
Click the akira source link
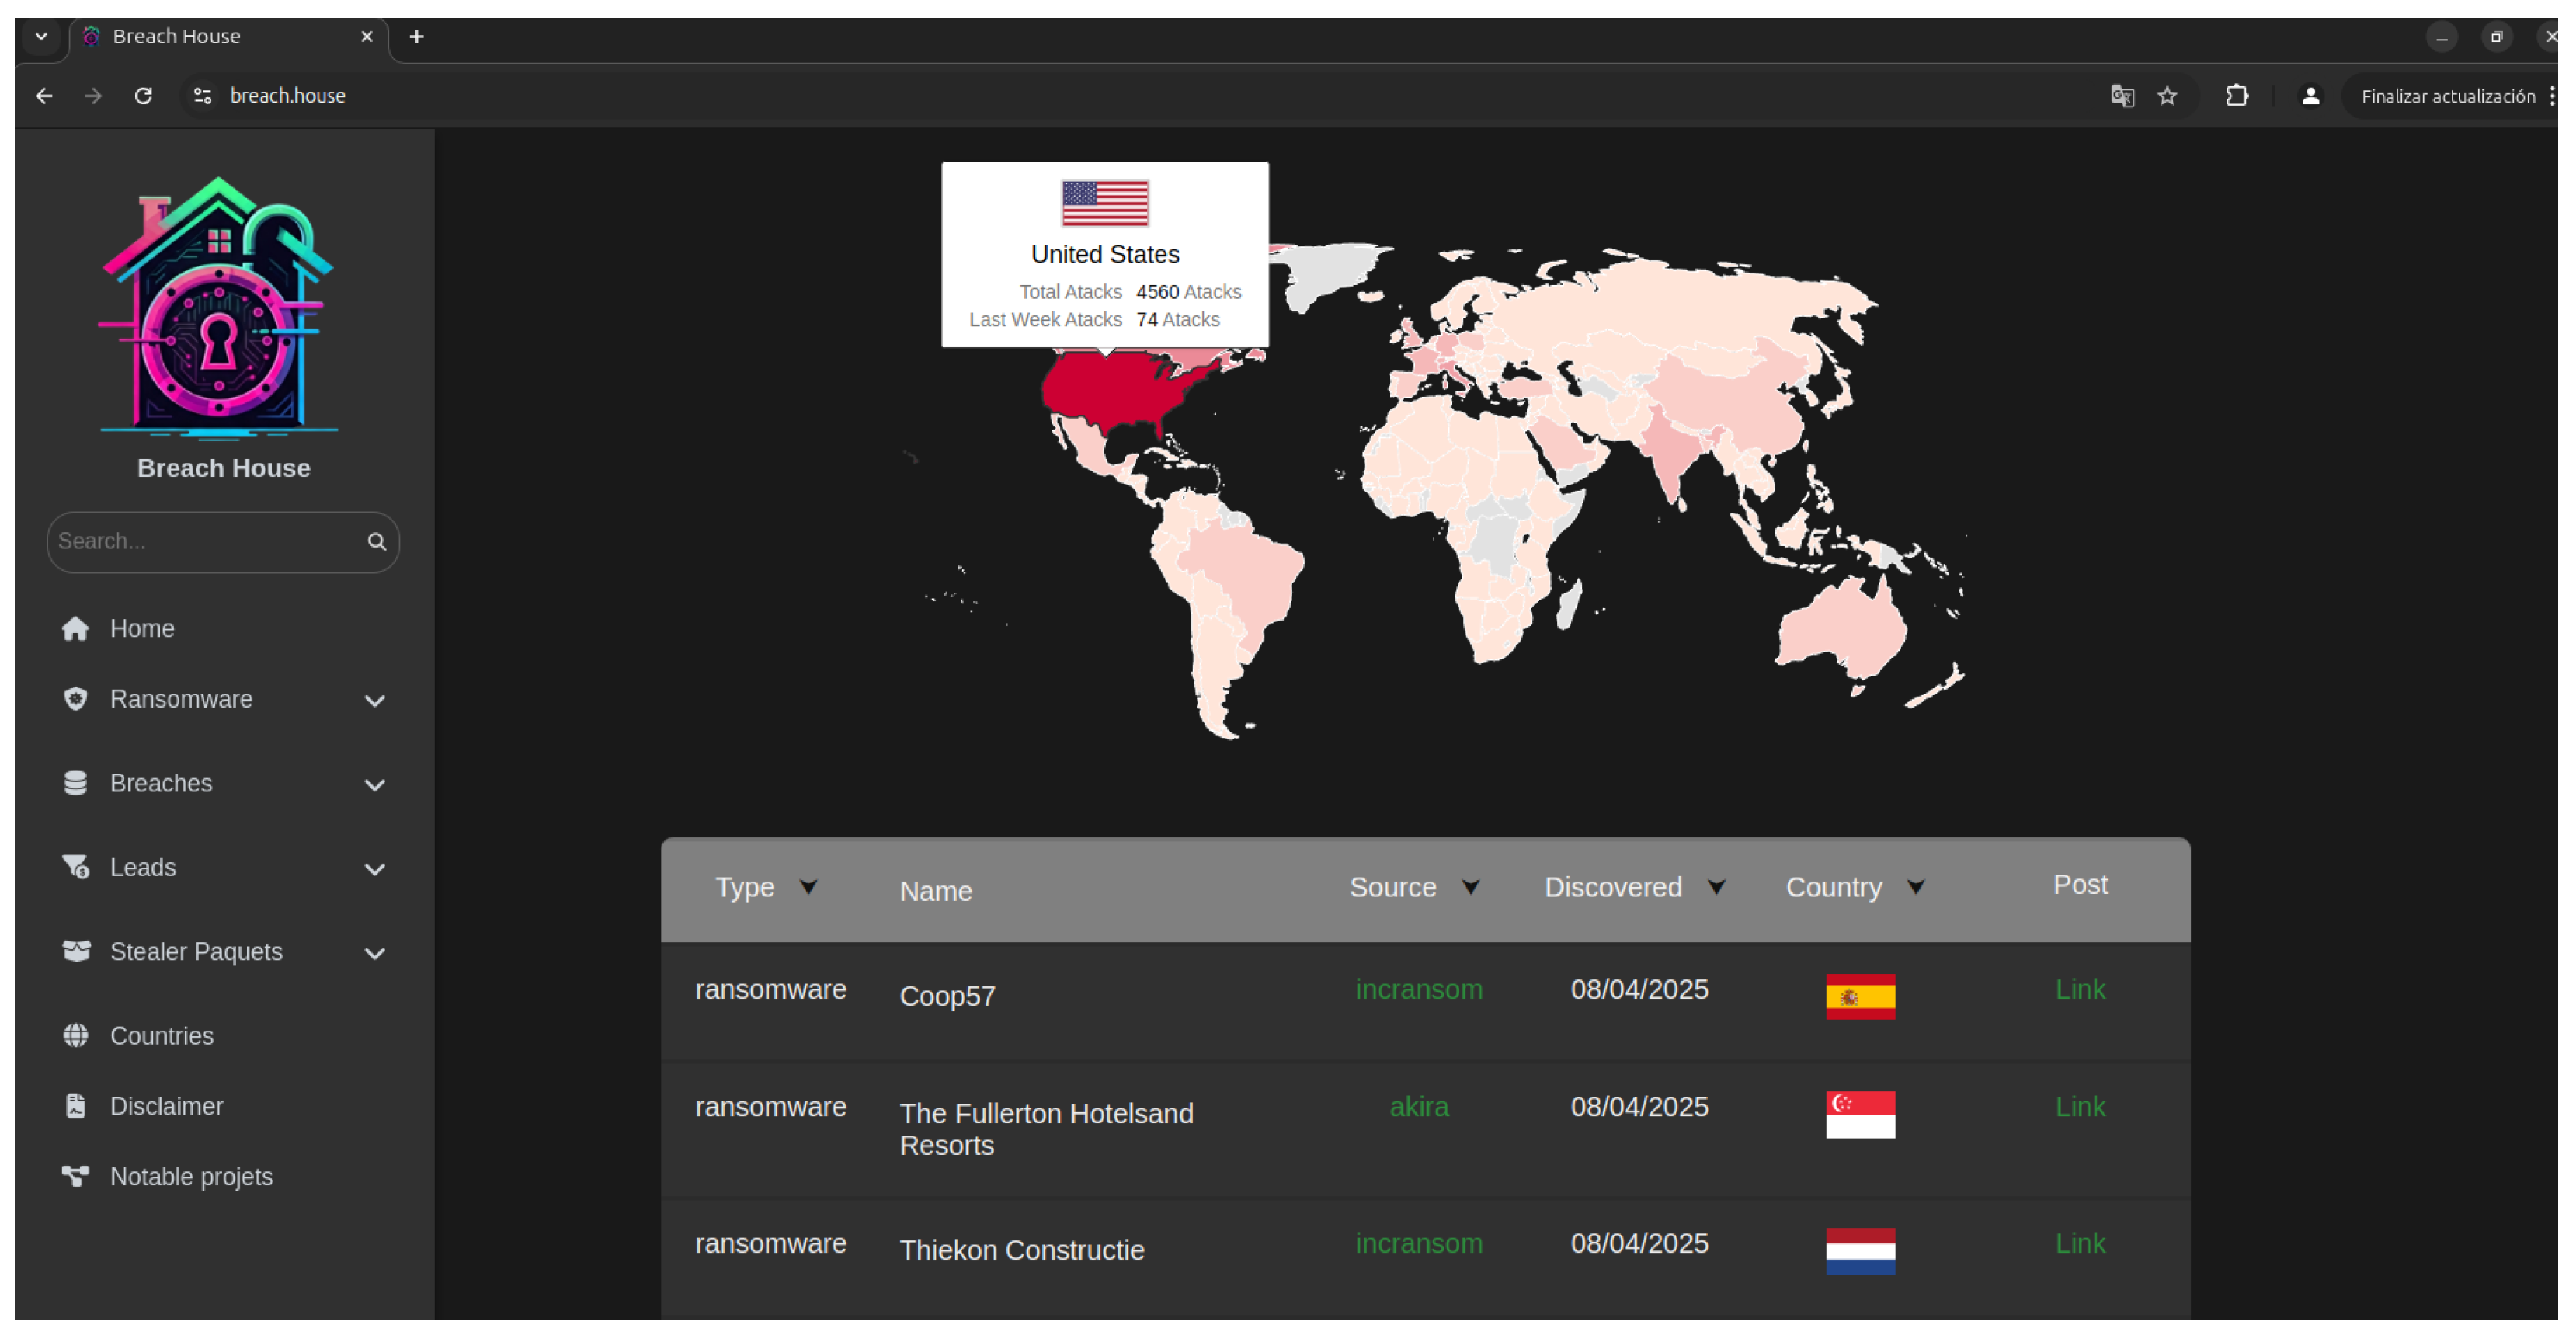(1418, 1107)
